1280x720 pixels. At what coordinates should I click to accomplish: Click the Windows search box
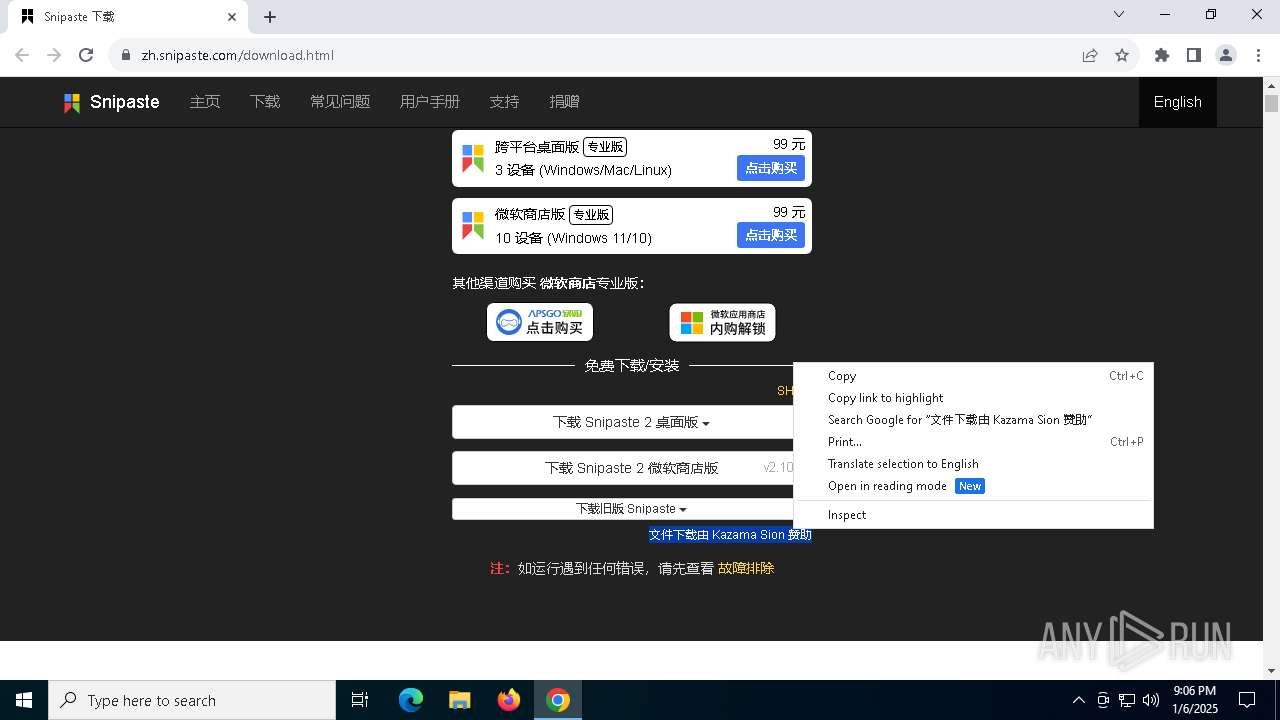[x=192, y=700]
